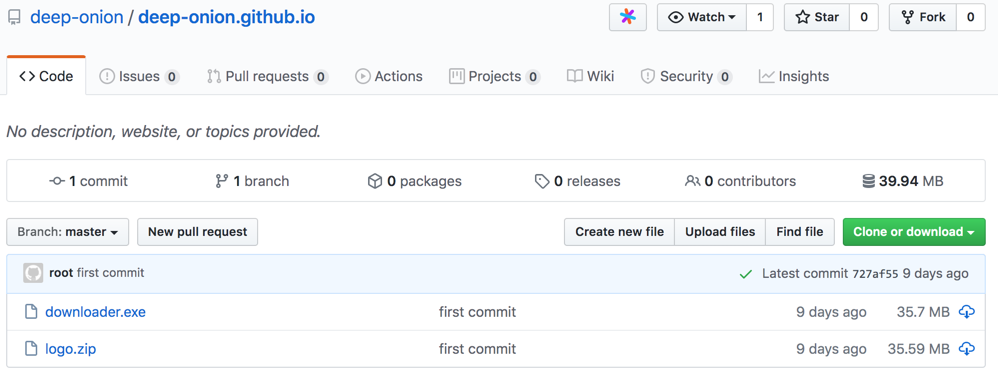Download downloader.exe via cloud icon
This screenshot has height=375, width=998.
966,312
